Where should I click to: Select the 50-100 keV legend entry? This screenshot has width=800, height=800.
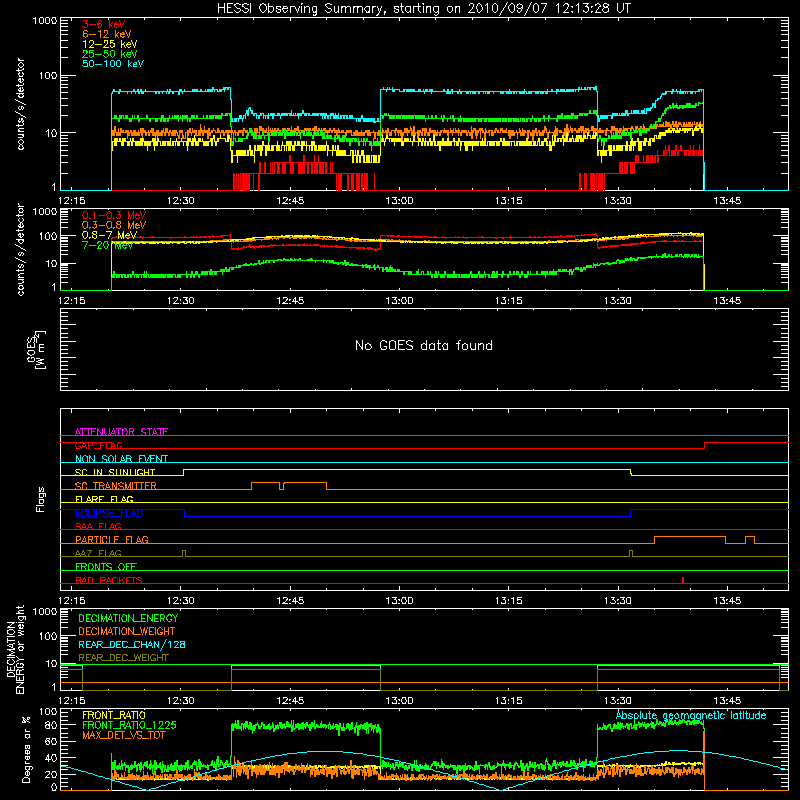[113, 64]
